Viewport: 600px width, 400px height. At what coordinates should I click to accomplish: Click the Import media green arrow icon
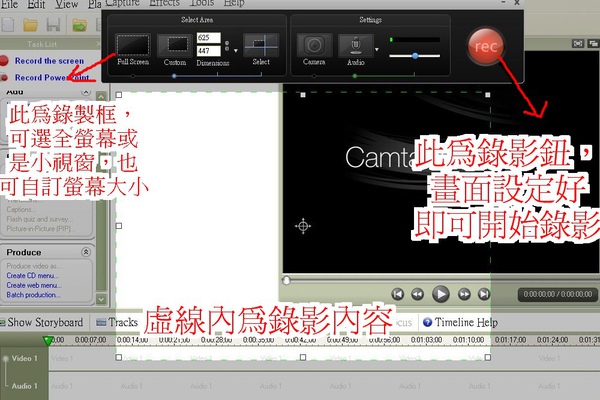pos(79,25)
